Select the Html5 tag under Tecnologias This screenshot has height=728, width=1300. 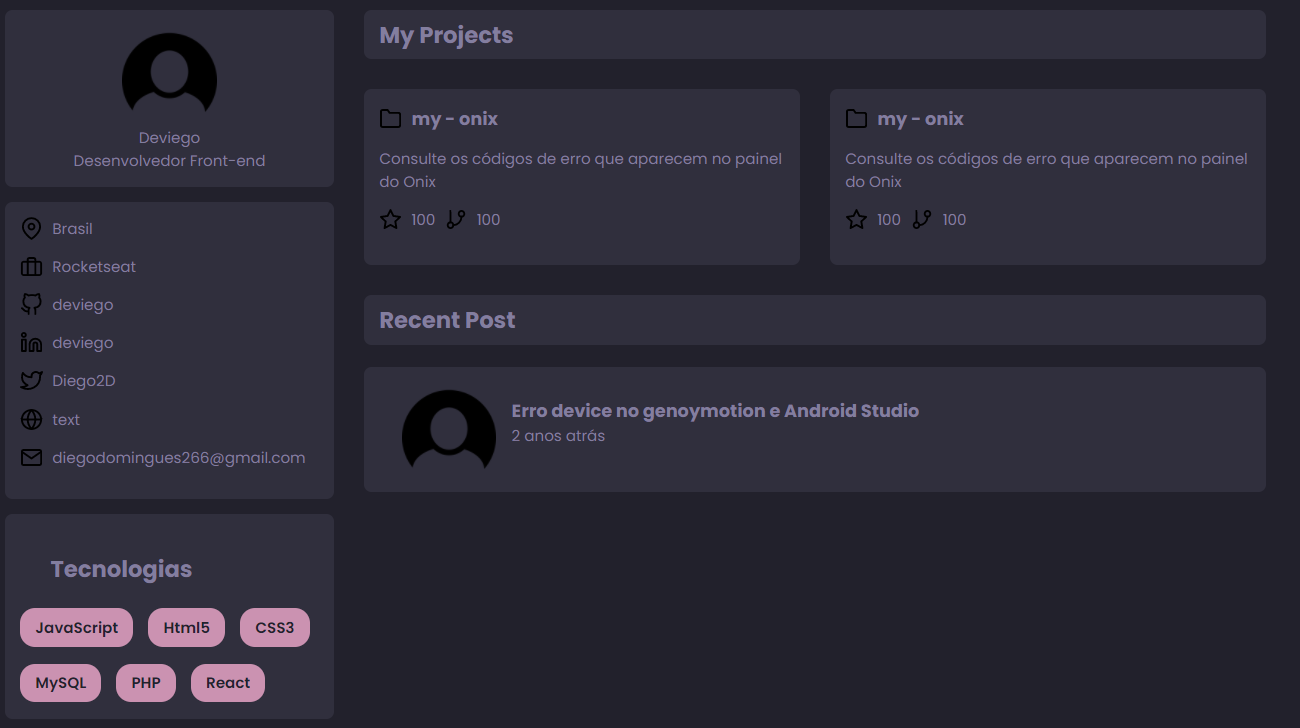186,627
